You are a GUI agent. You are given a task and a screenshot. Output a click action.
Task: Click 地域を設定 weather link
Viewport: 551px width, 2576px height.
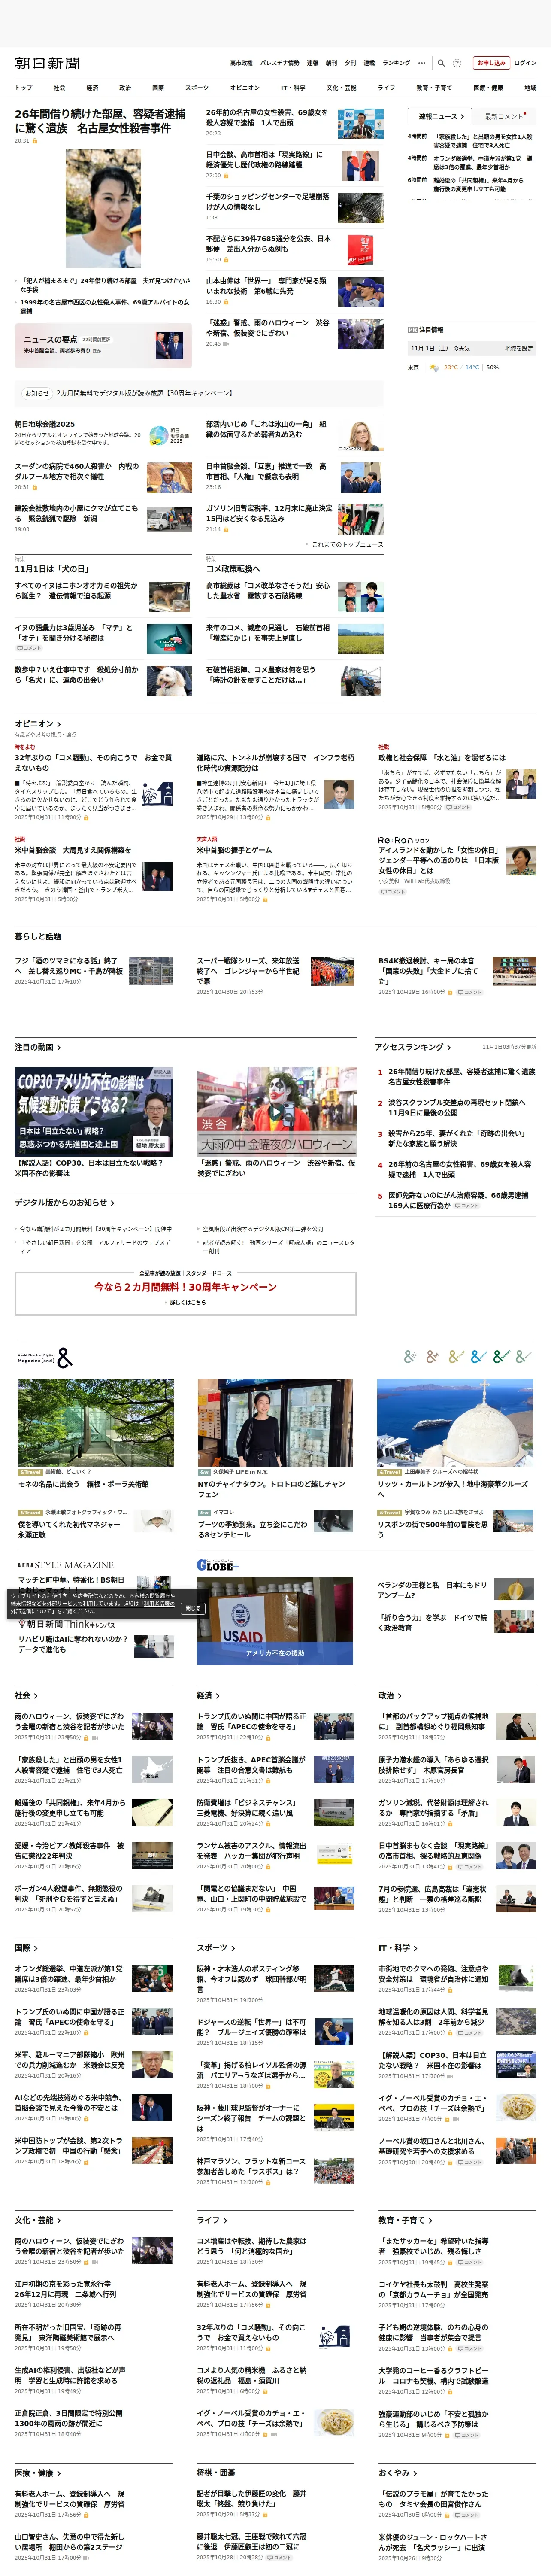click(x=518, y=348)
